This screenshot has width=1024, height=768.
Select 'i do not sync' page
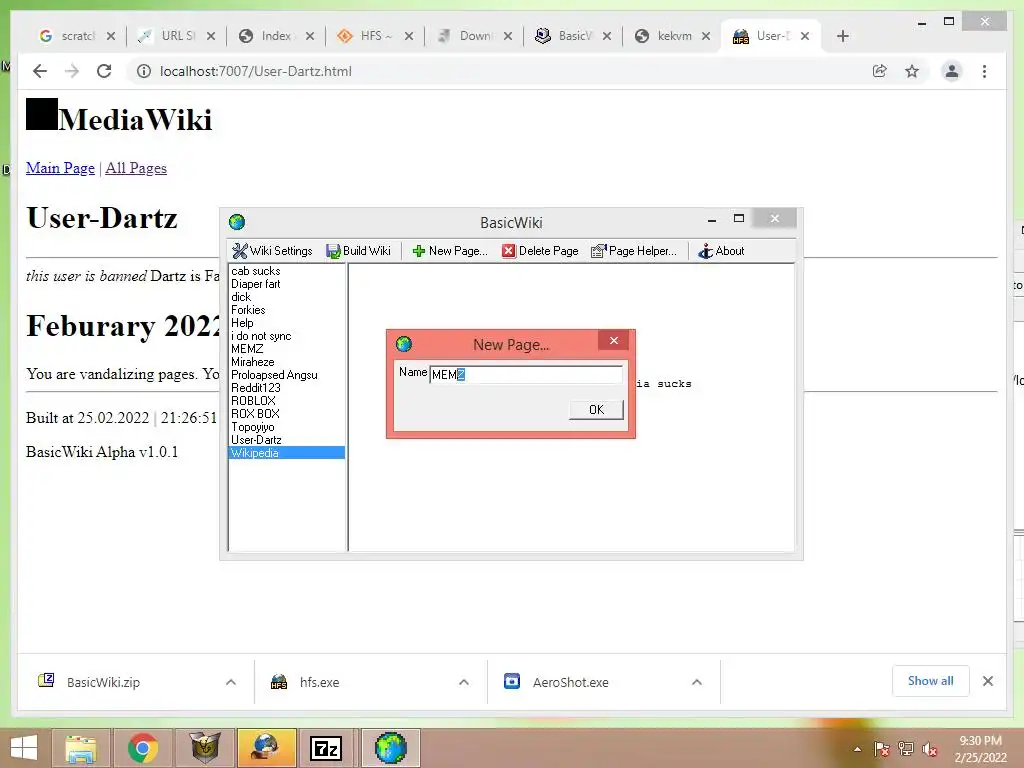click(261, 336)
